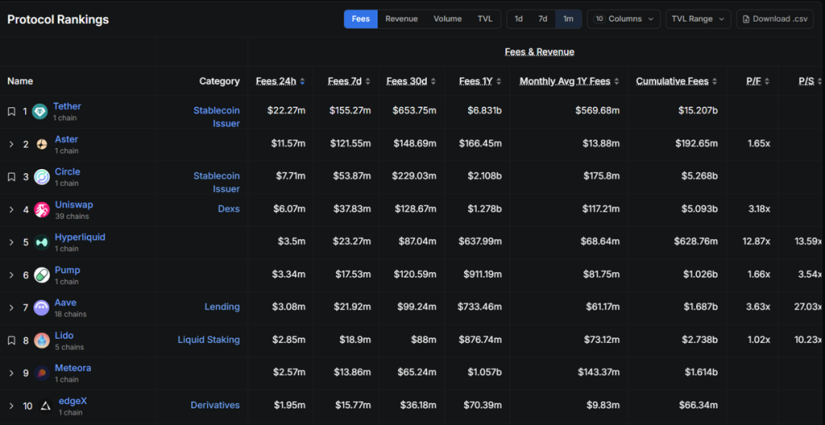Click the Hyperliquid logo icon
825x425 pixels.
(x=42, y=243)
